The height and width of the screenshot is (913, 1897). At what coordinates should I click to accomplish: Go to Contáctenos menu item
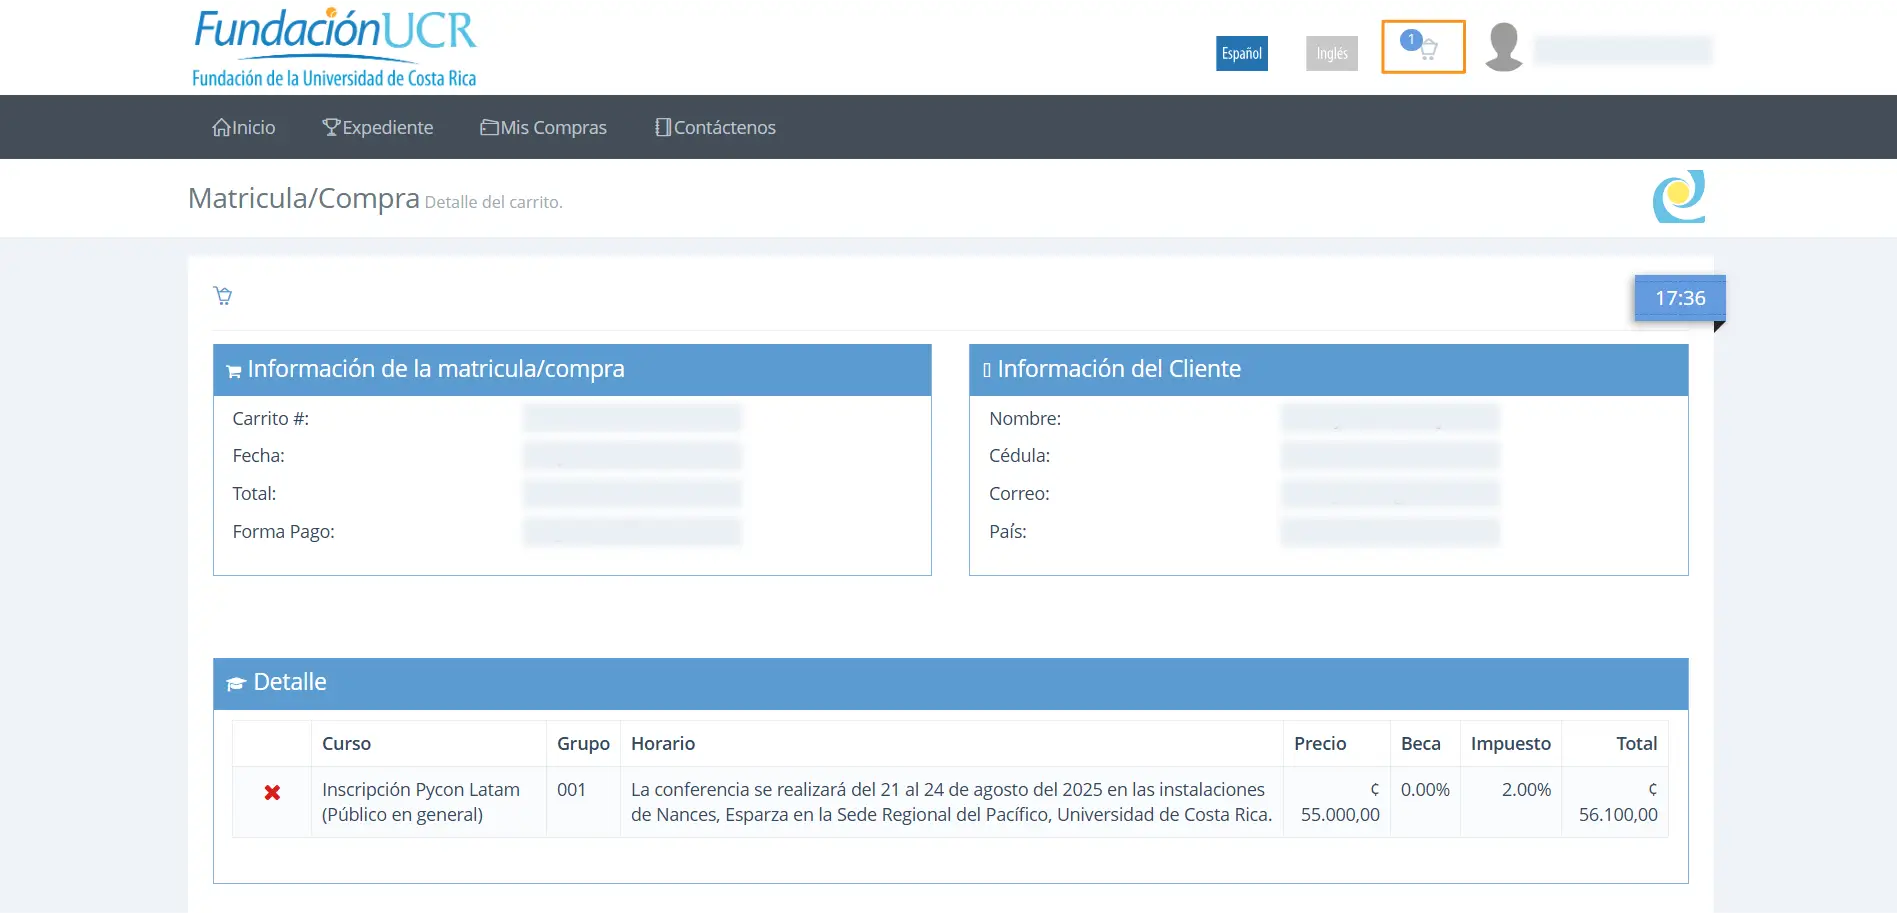point(715,127)
